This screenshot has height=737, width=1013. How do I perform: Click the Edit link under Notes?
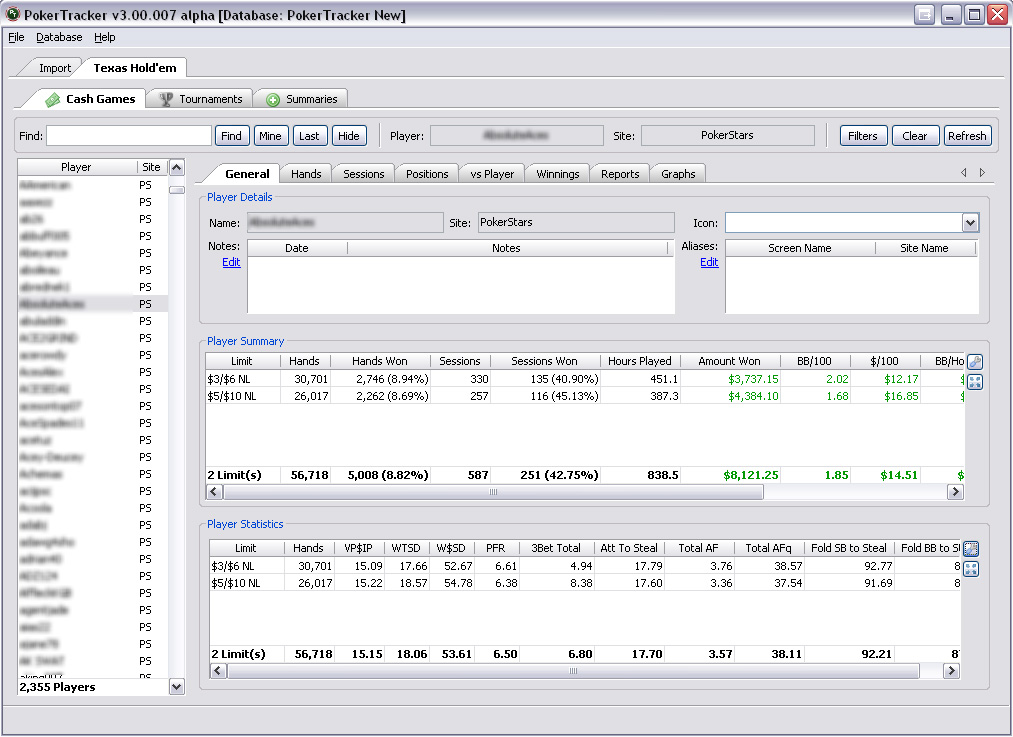tap(231, 262)
